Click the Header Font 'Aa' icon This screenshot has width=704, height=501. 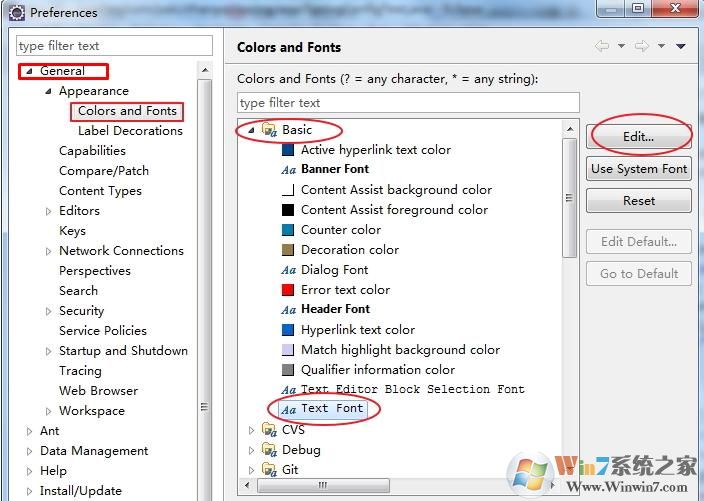tap(288, 310)
